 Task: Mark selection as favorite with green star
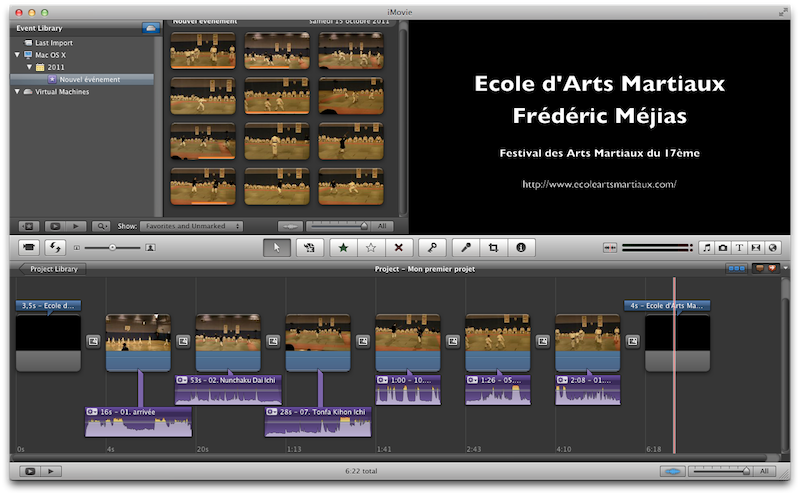(x=343, y=248)
